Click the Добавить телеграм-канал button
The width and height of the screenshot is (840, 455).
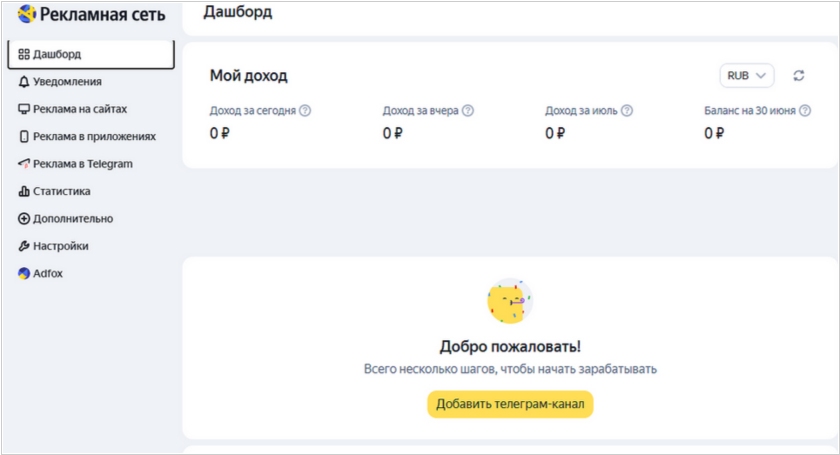[510, 404]
